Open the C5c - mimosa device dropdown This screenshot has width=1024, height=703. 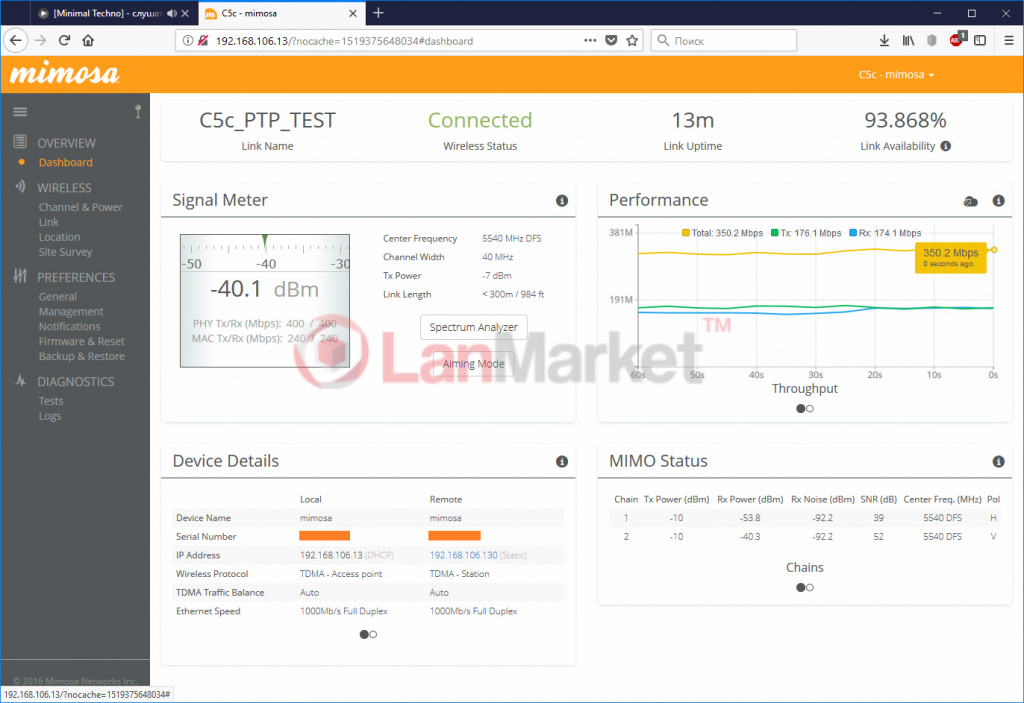click(x=896, y=74)
